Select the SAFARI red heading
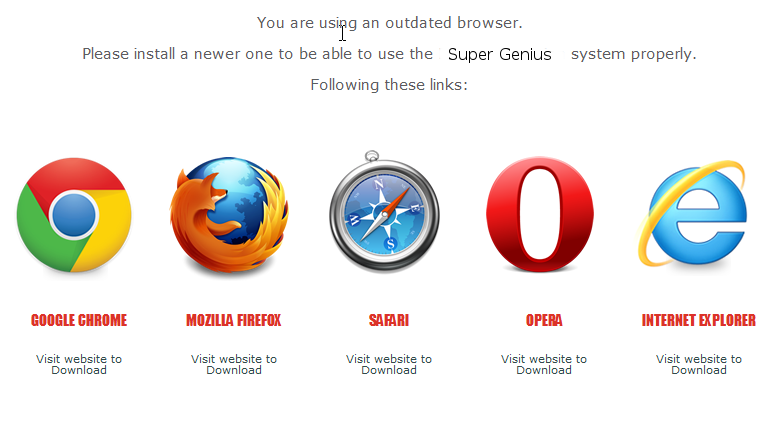 pos(389,320)
